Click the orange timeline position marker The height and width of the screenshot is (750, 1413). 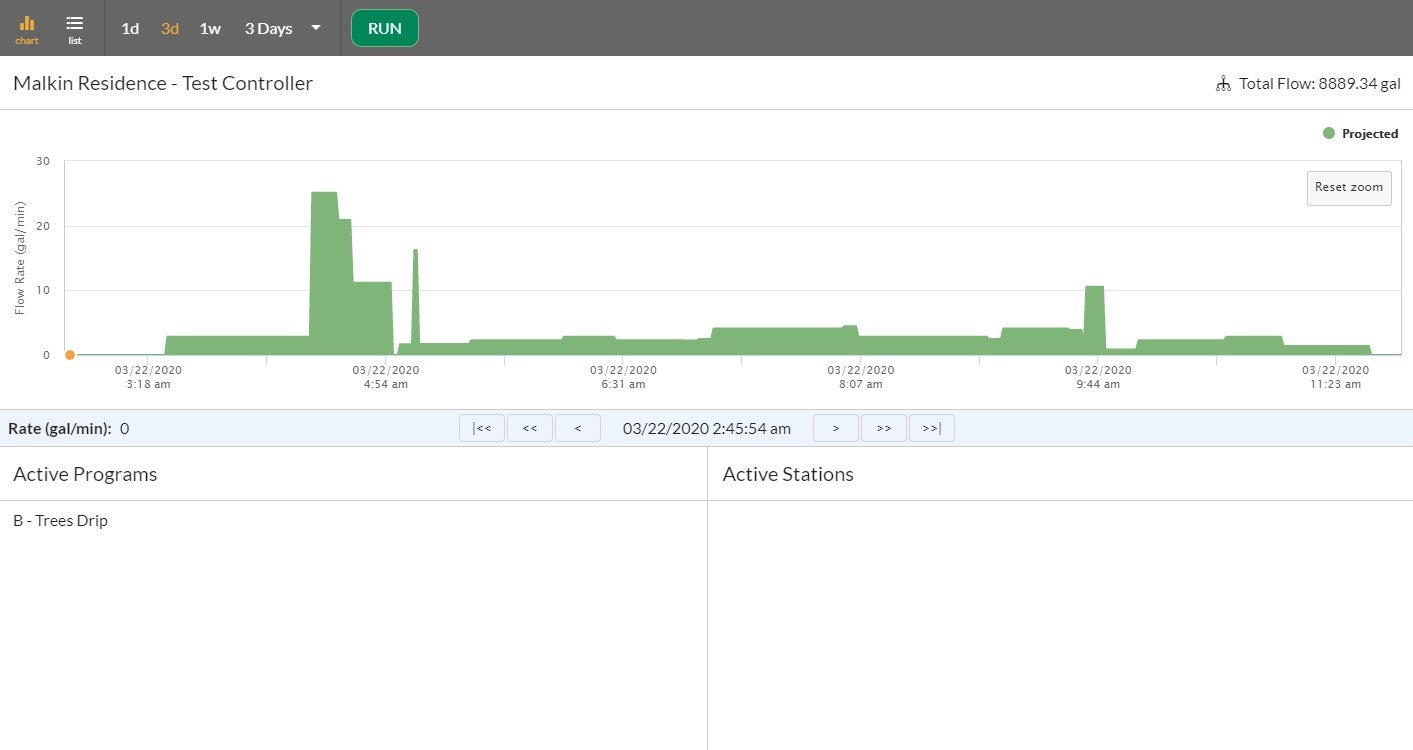click(70, 355)
